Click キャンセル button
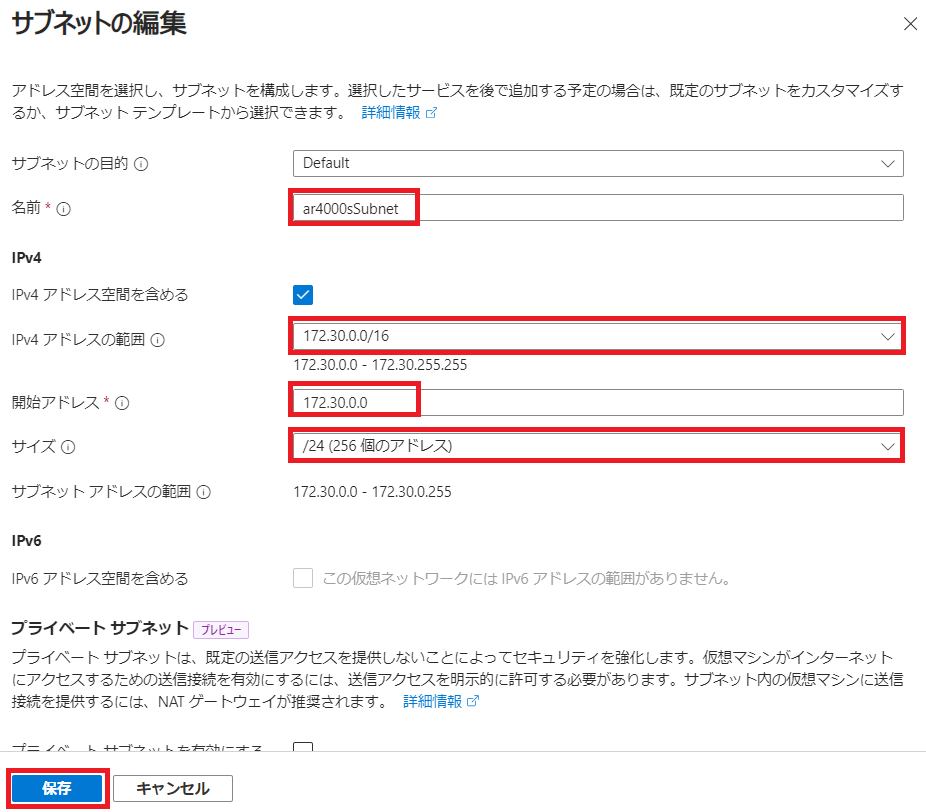Viewport: 926px width, 812px height. click(173, 788)
